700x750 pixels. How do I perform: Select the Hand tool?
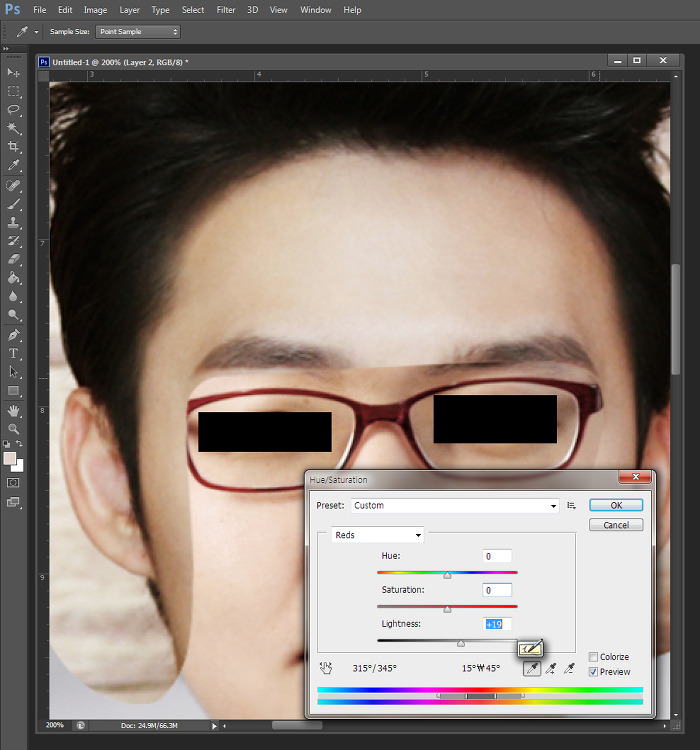[14, 410]
